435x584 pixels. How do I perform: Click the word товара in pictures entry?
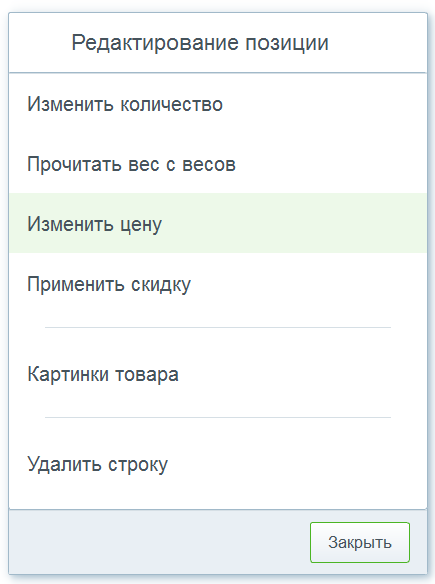[x=147, y=375]
